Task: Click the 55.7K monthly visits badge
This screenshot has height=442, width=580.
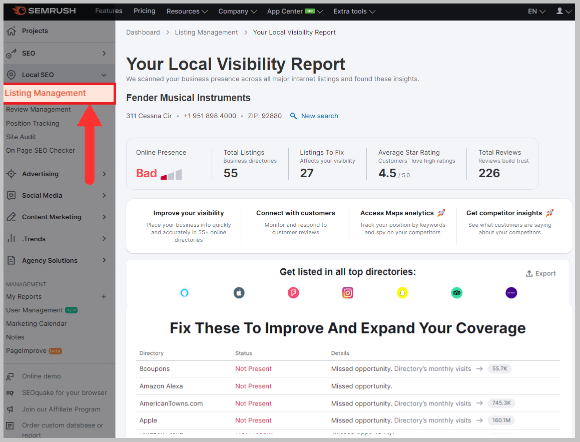Action: point(499,368)
